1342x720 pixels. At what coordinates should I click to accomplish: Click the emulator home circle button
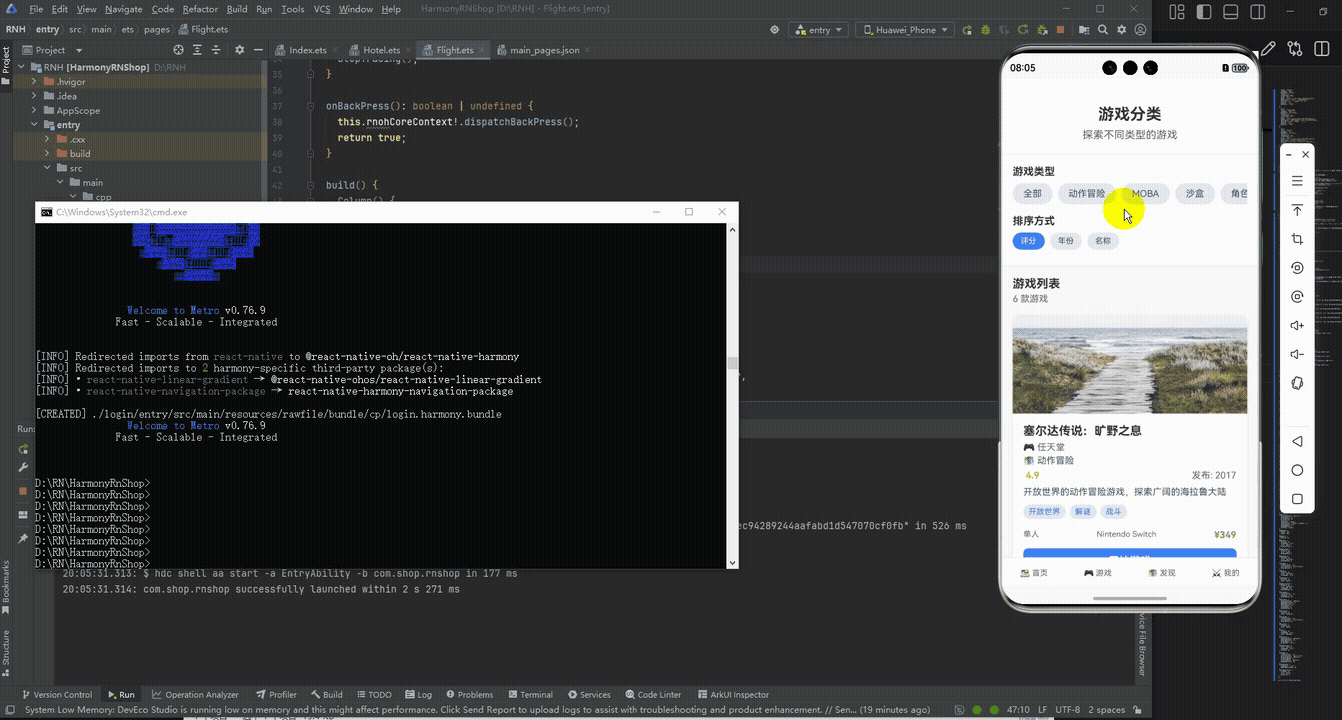(x=1297, y=470)
